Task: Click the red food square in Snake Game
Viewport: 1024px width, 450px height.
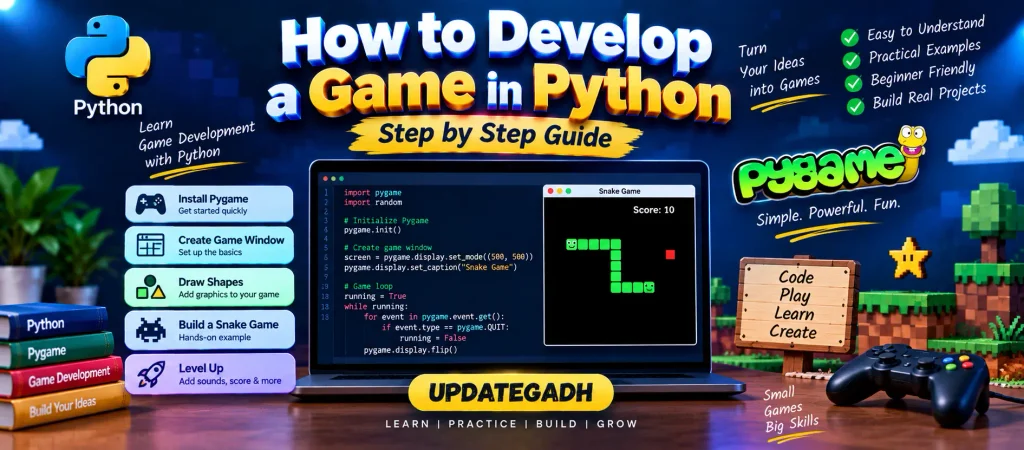Action: click(x=670, y=254)
